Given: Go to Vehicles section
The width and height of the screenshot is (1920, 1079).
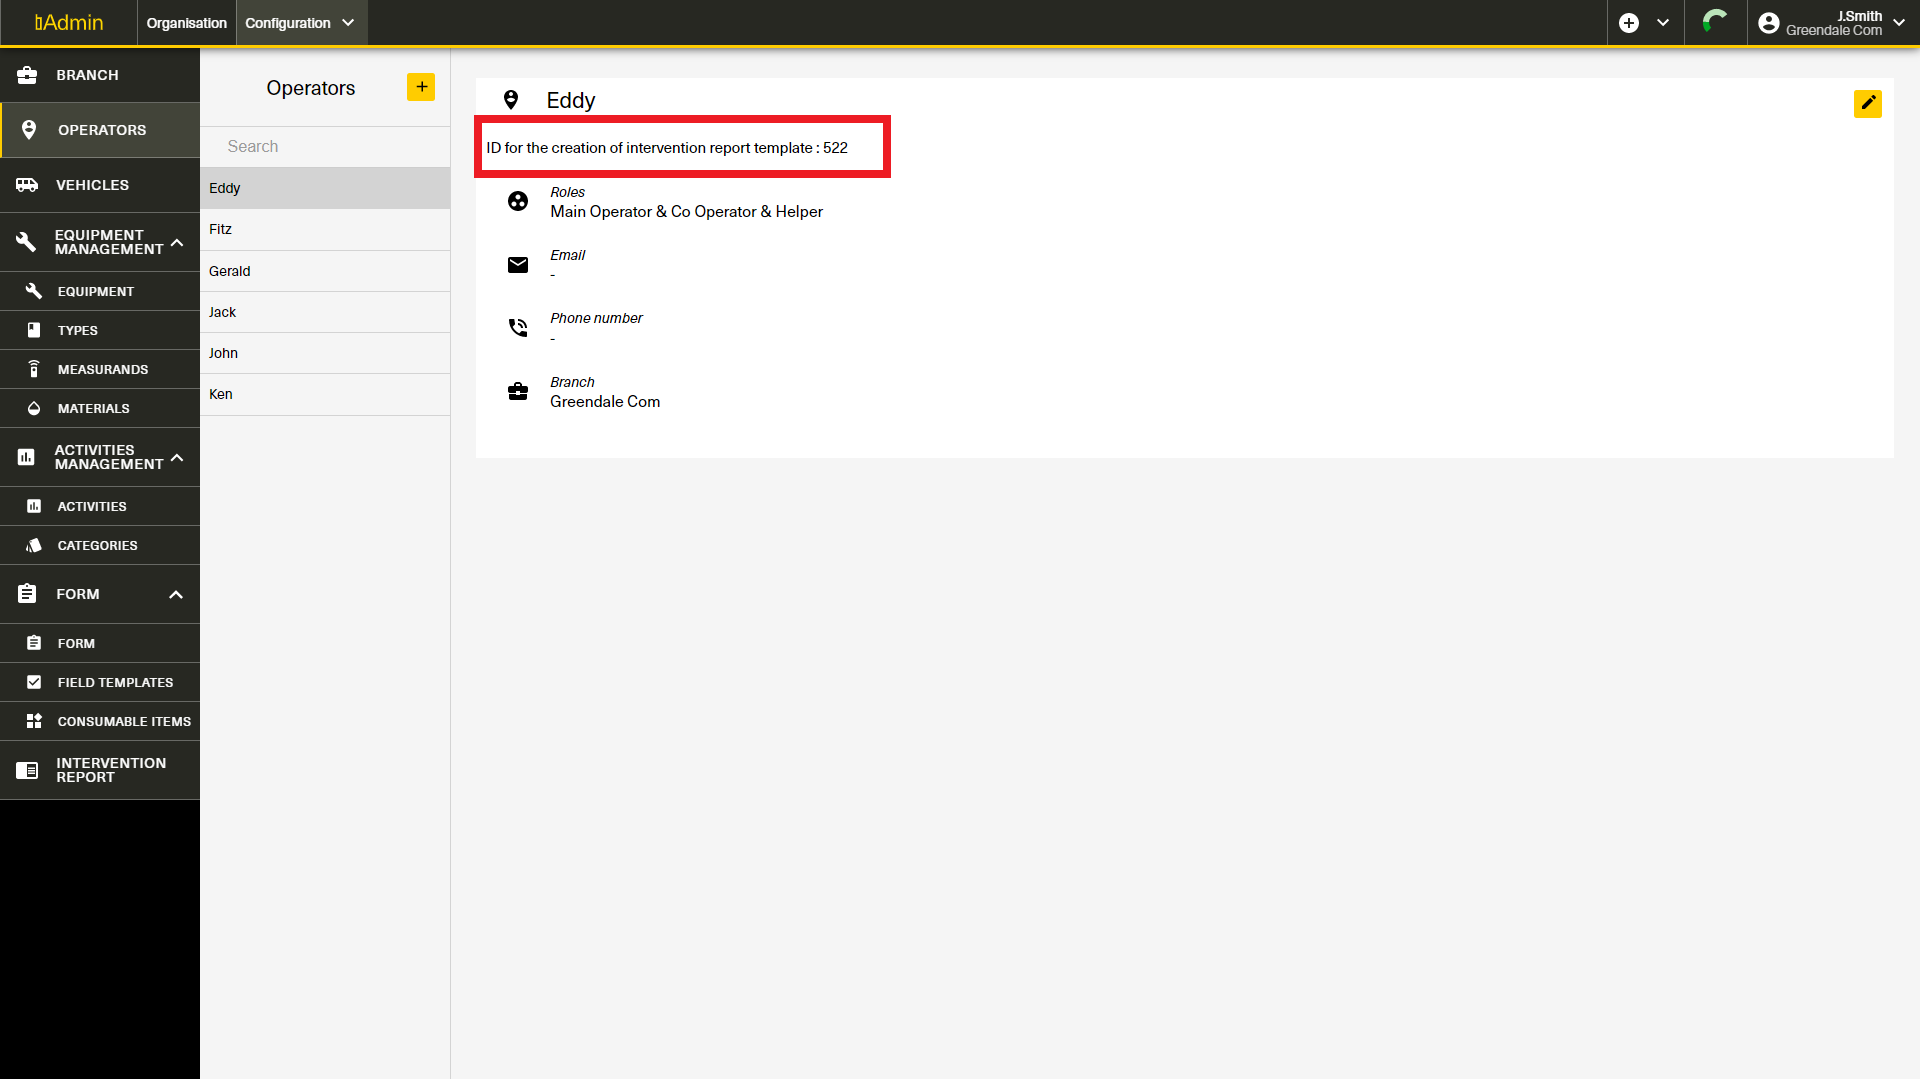Looking at the screenshot, I should click(100, 185).
